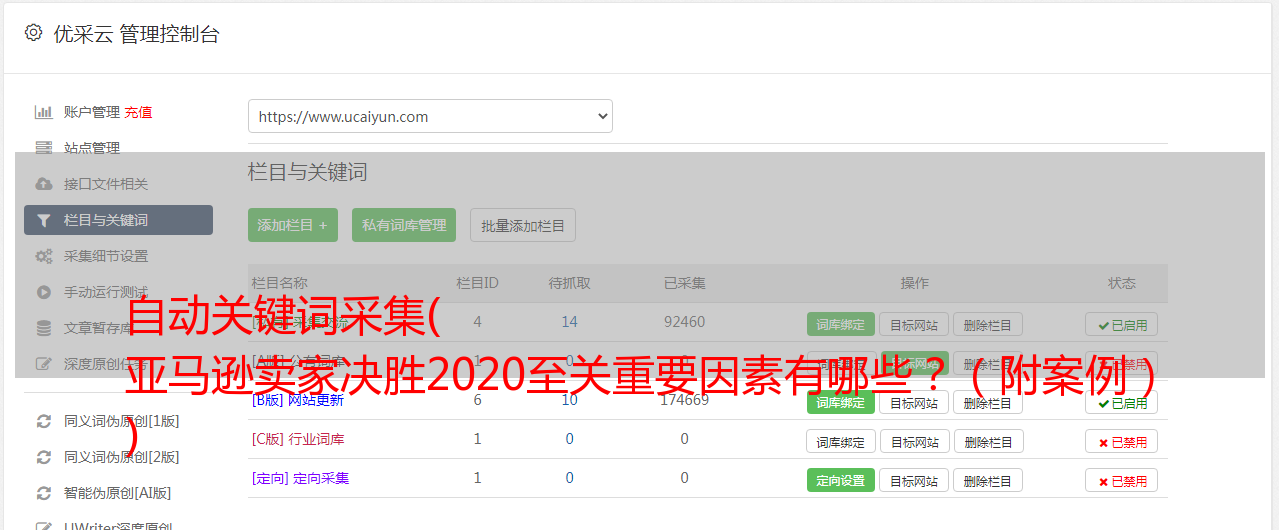1279x530 pixels.
Task: Click 目标网站 in the row with 92460
Action: (x=914, y=324)
